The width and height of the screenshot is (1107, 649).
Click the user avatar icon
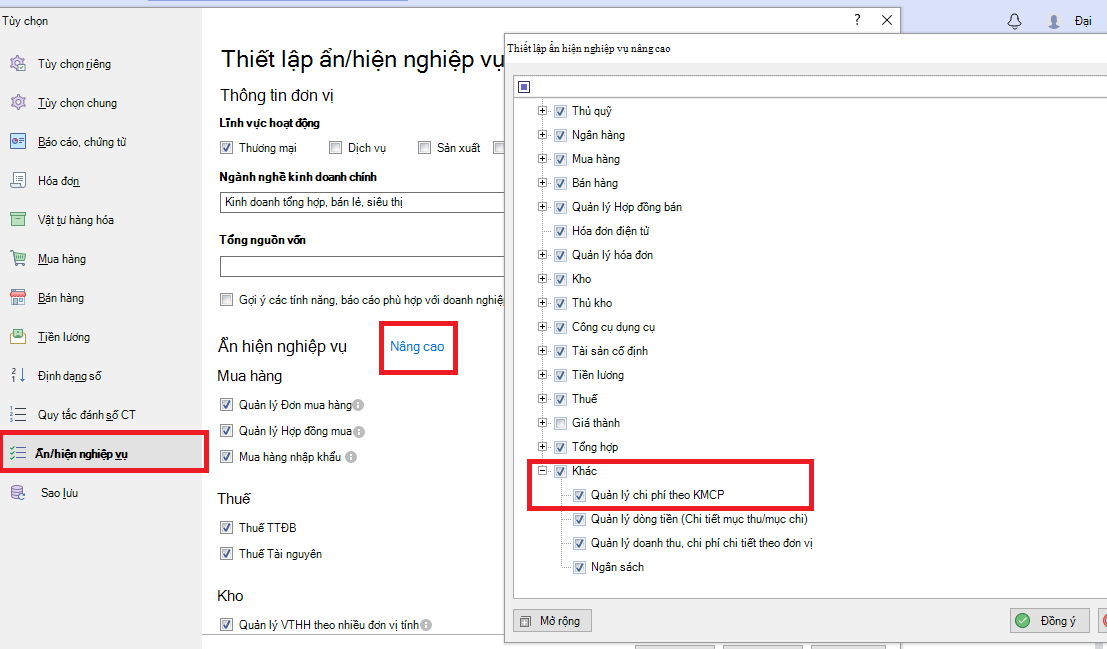click(x=1053, y=21)
